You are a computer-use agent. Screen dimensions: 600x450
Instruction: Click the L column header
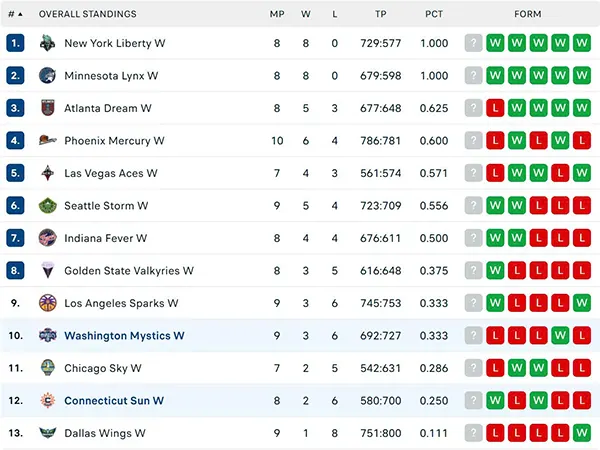pos(335,14)
